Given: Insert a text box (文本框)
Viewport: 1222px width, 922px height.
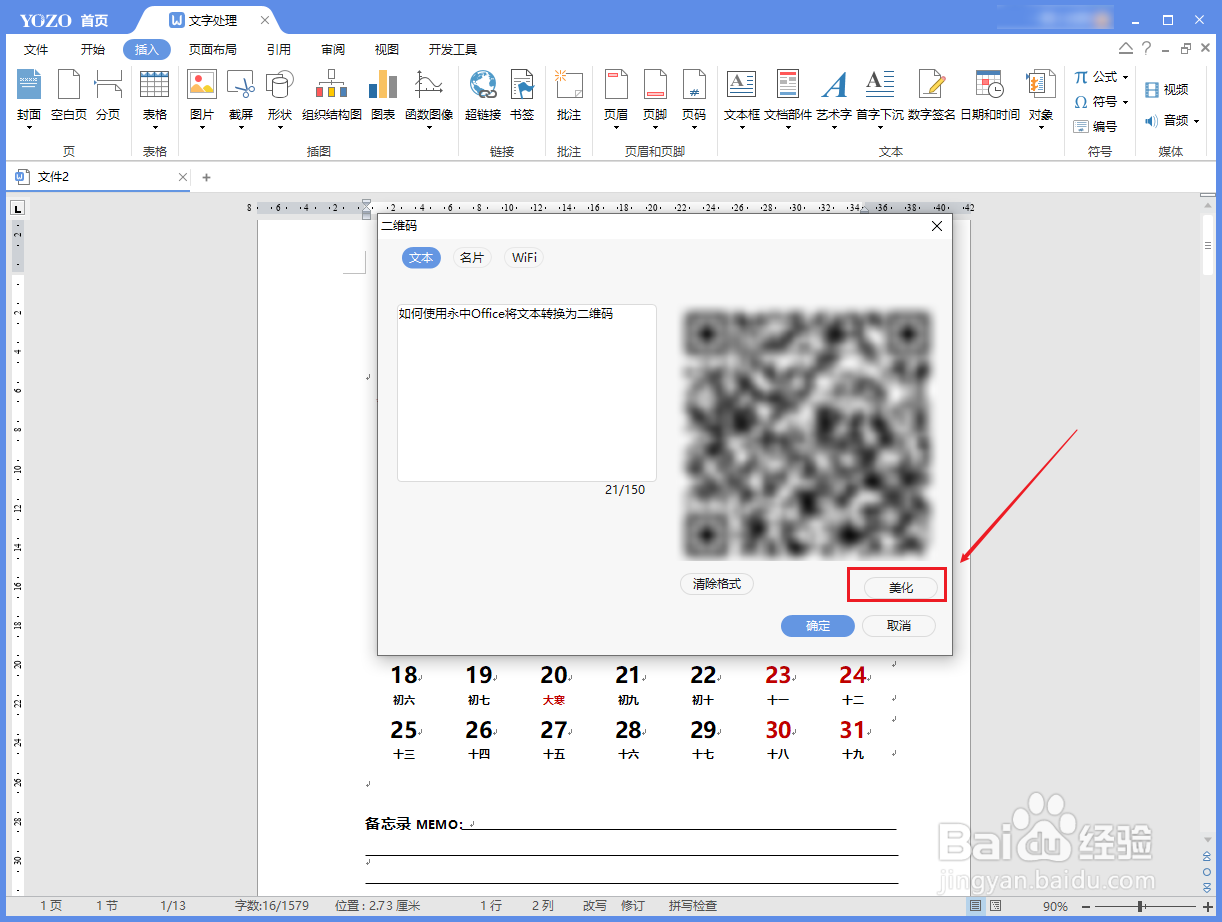Looking at the screenshot, I should click(x=742, y=98).
